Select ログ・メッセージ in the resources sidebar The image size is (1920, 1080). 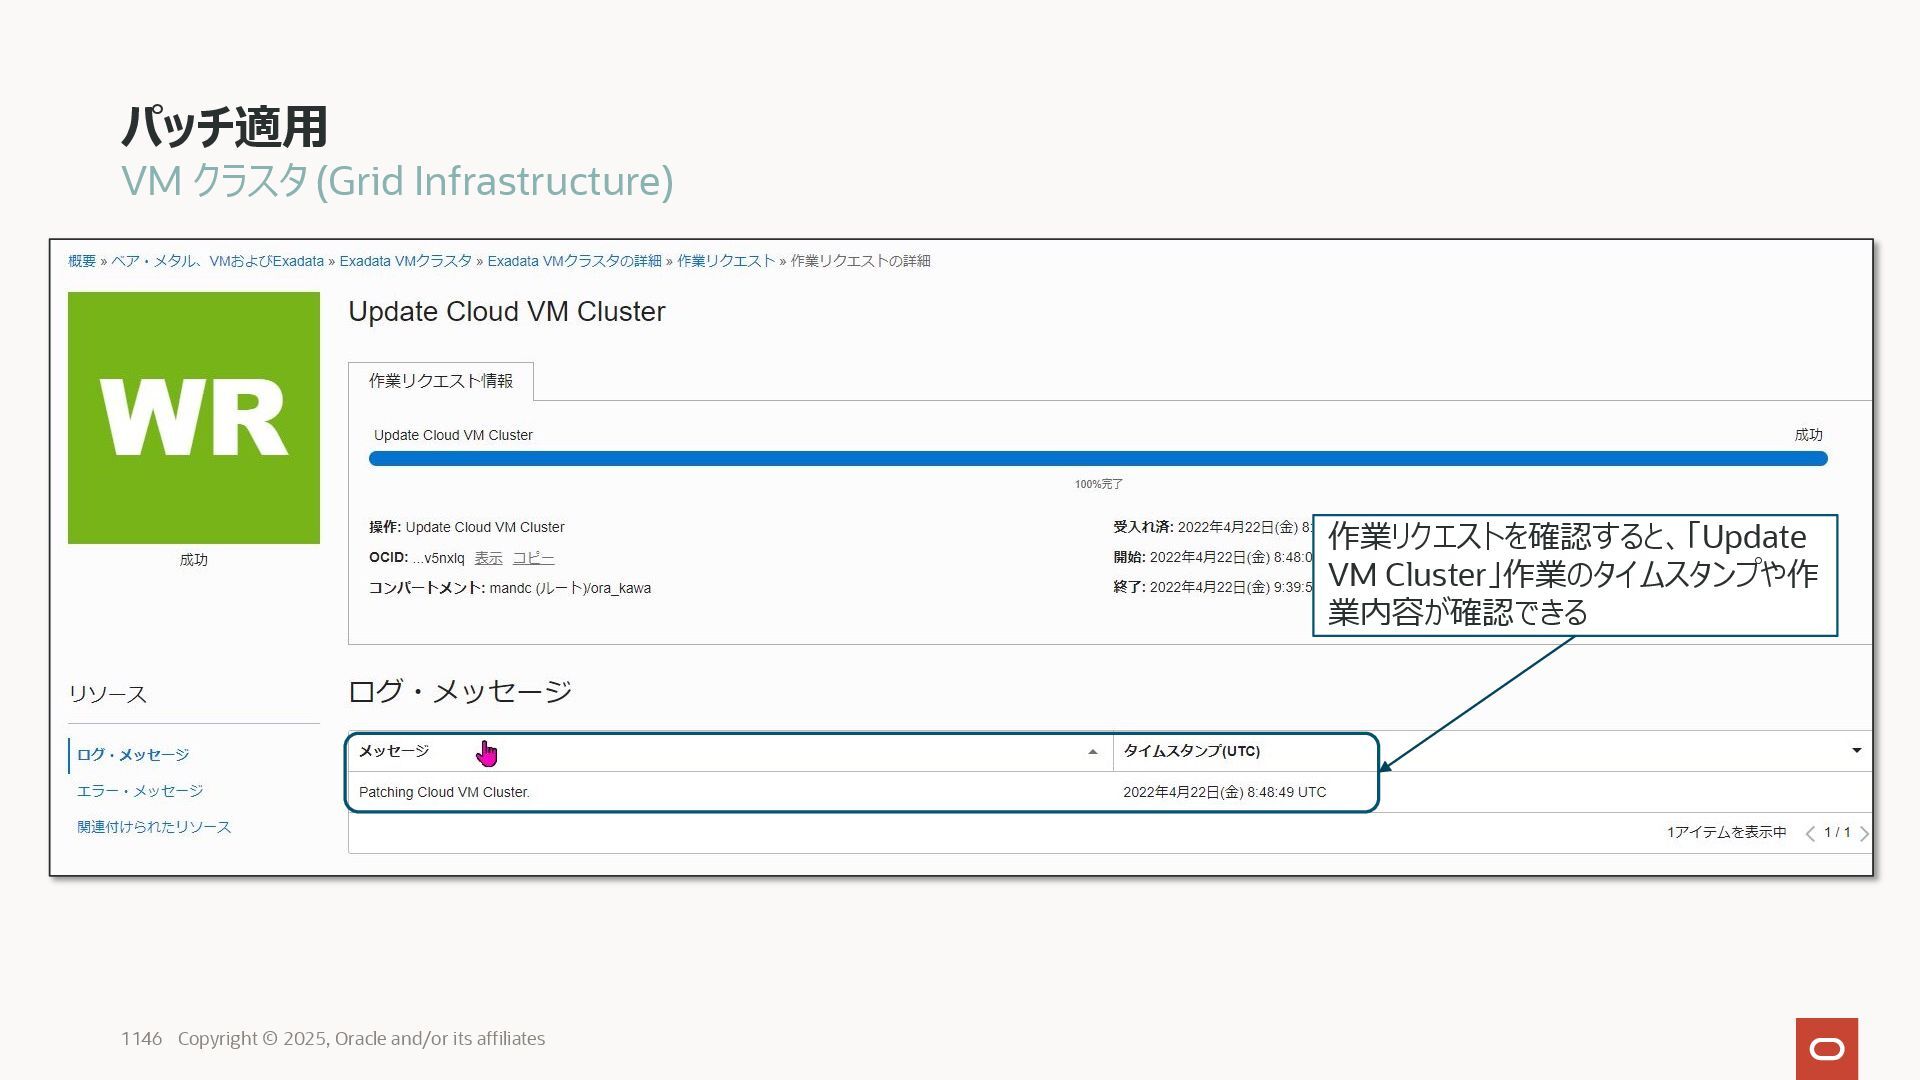coord(133,755)
